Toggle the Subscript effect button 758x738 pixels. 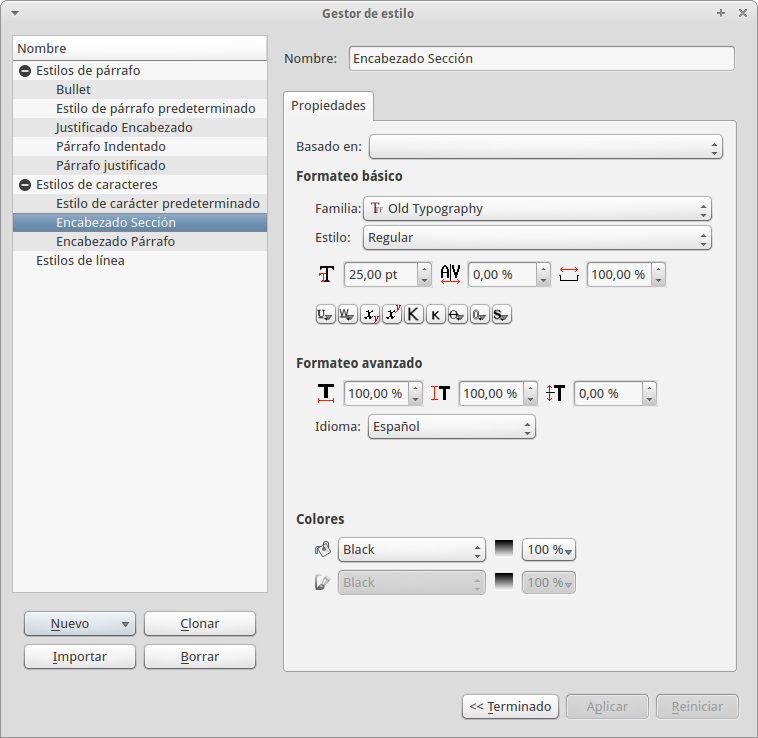coord(370,315)
